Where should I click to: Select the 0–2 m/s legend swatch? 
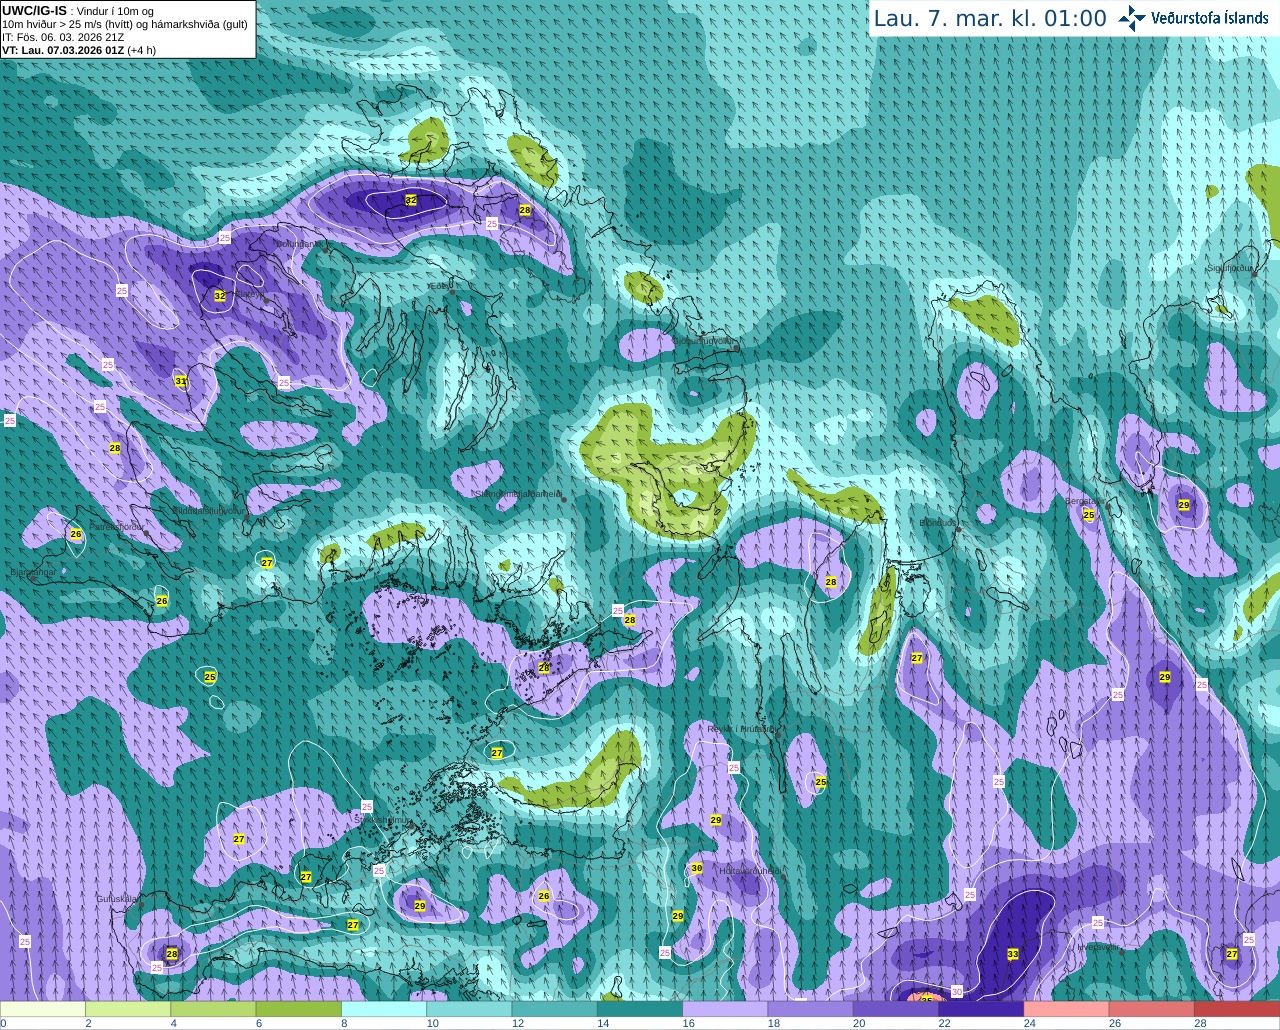coord(43,1009)
